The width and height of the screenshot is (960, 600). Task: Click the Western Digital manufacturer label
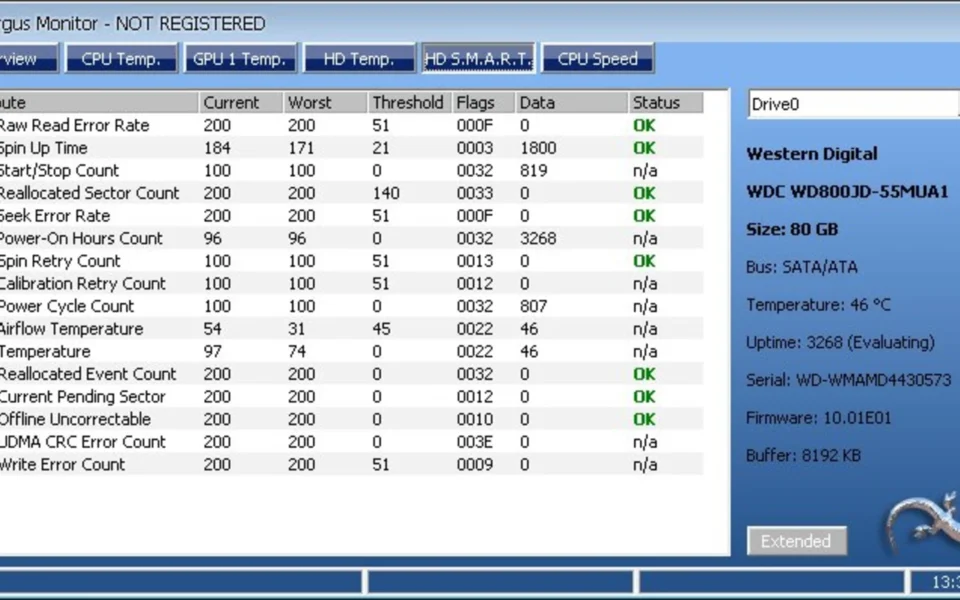point(812,153)
